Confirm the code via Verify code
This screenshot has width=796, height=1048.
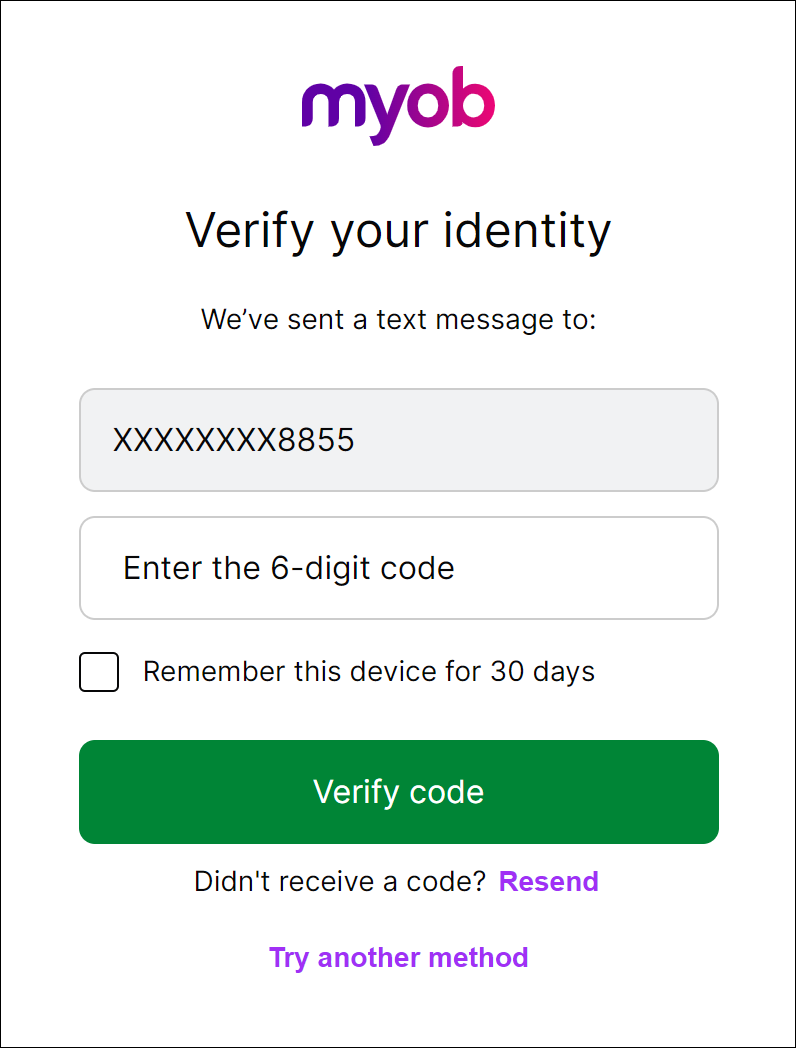(399, 792)
